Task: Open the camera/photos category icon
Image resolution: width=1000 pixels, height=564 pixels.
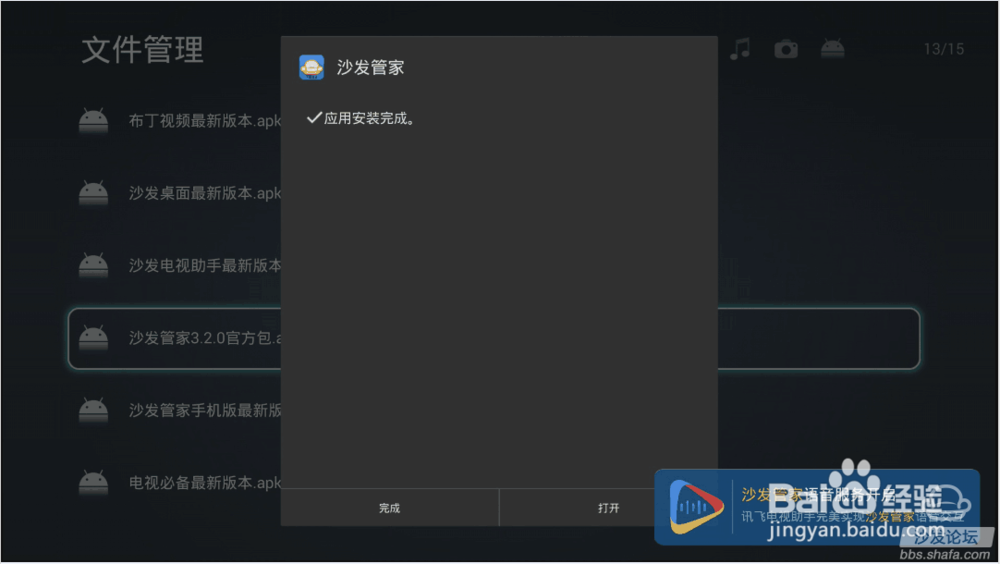Action: tap(786, 49)
